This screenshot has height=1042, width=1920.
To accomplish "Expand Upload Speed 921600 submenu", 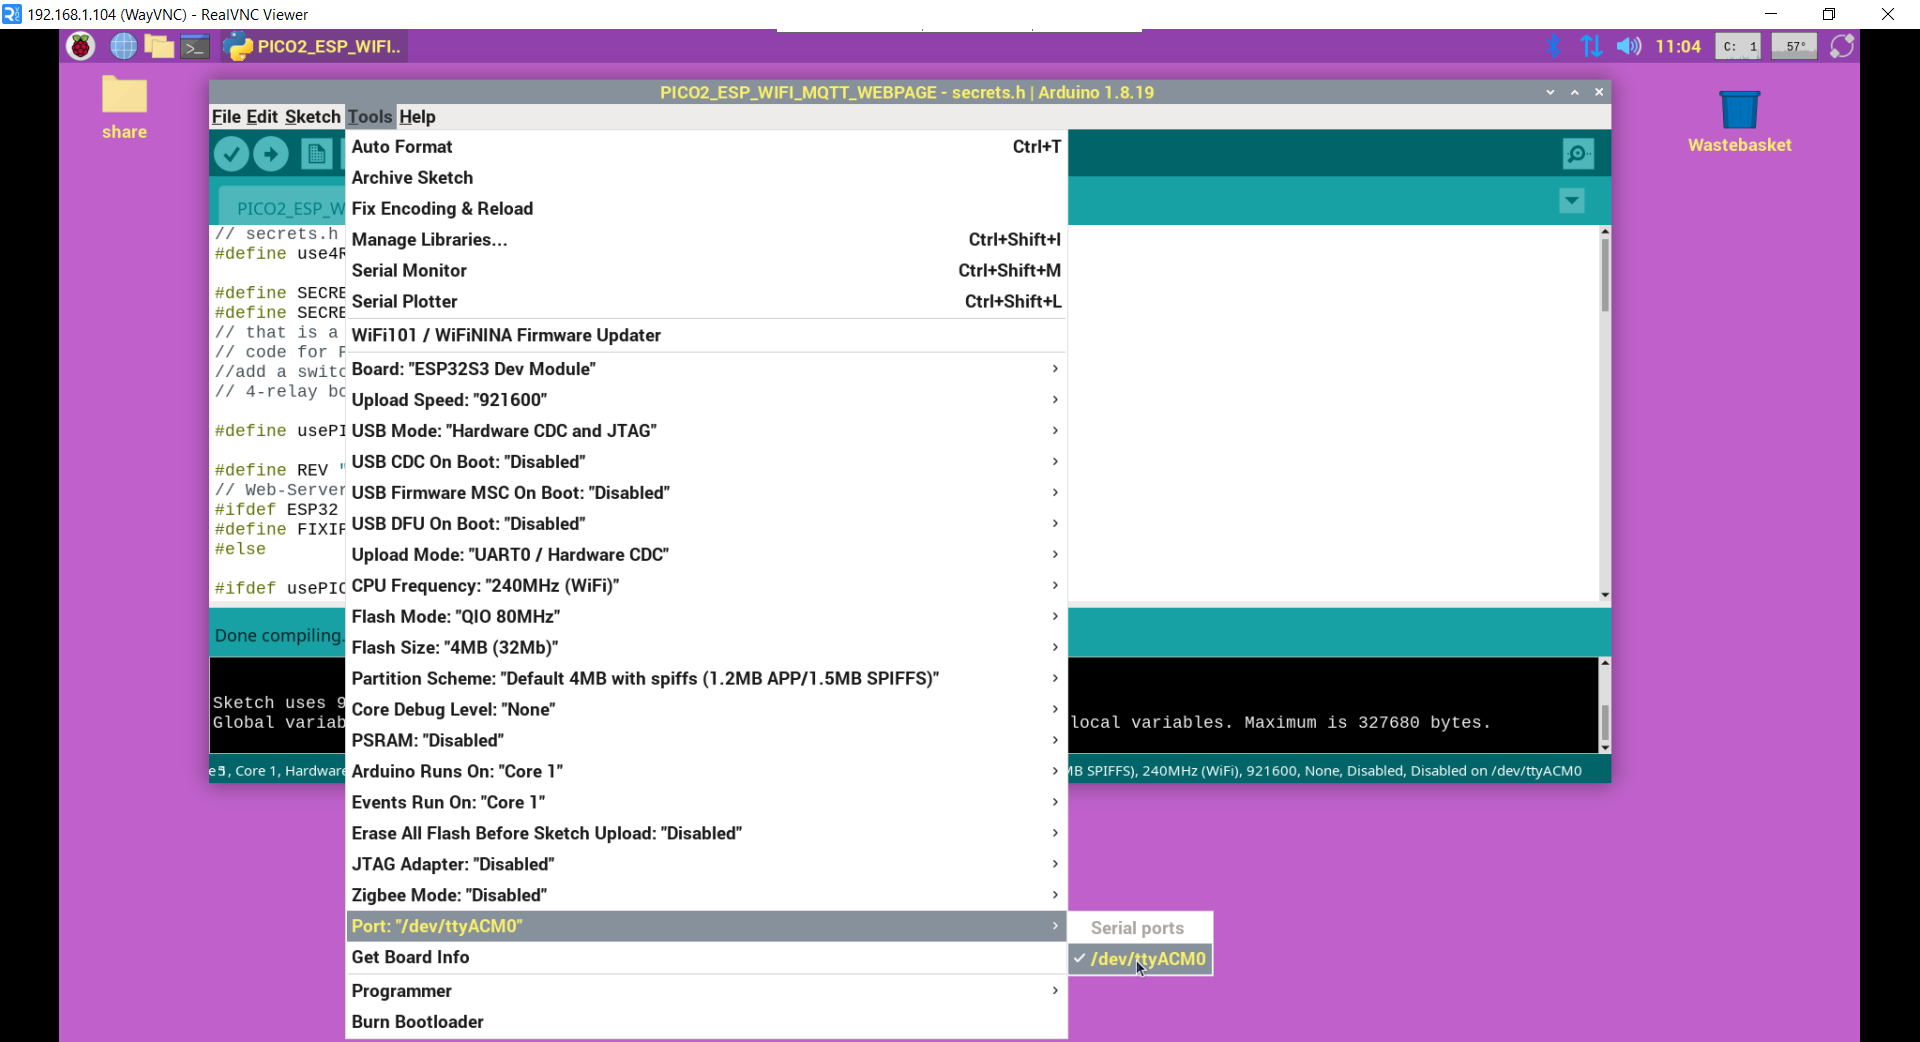I will (x=706, y=400).
